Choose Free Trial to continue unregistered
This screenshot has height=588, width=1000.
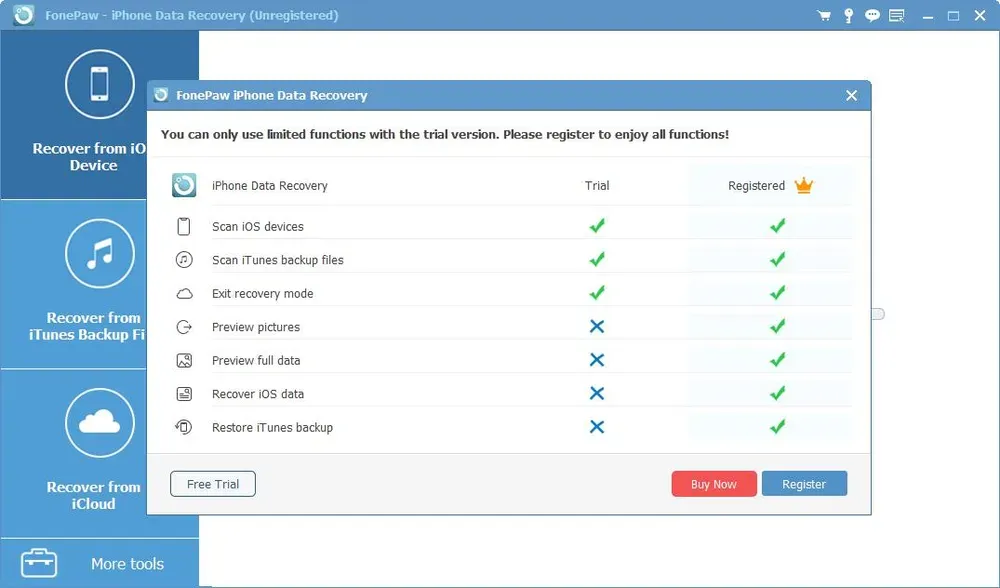click(x=212, y=483)
